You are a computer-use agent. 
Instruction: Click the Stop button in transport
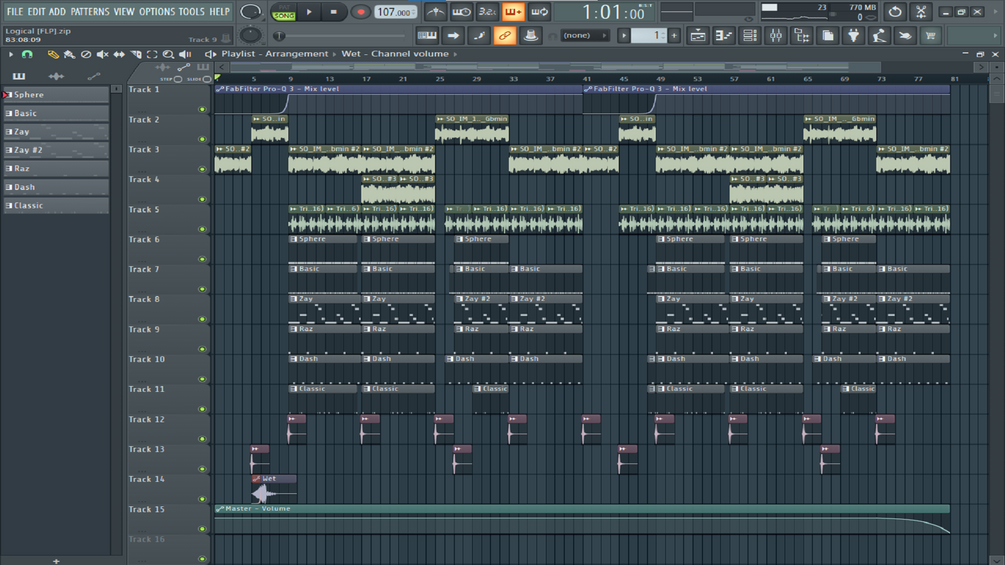tap(333, 12)
